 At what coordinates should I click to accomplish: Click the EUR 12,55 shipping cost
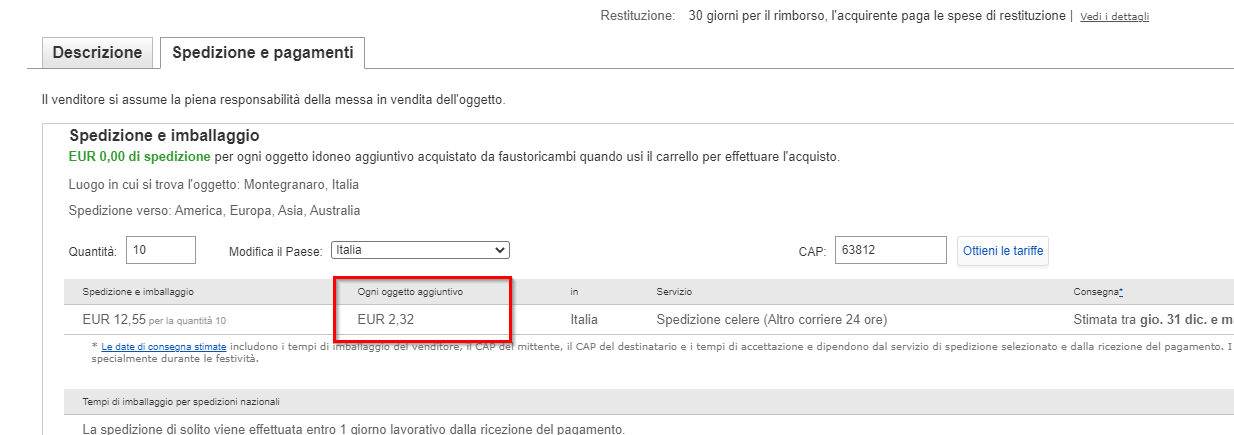(114, 320)
